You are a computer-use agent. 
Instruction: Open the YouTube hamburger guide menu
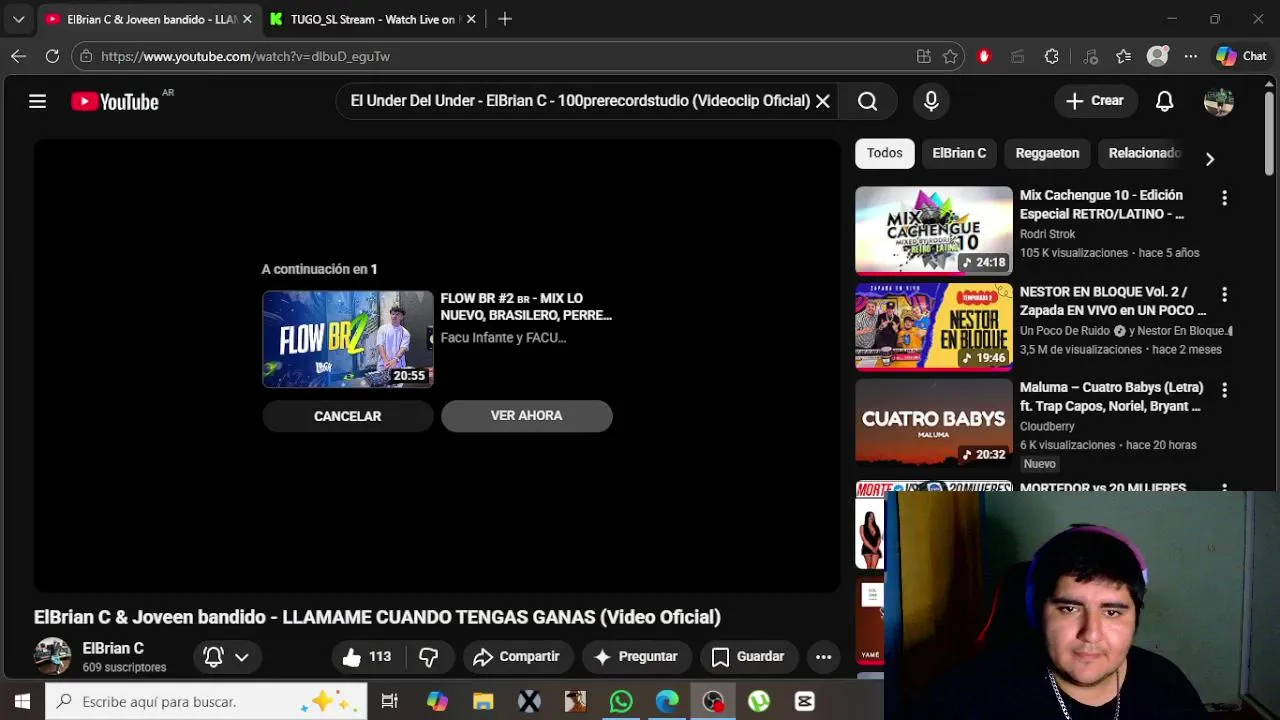click(x=37, y=101)
